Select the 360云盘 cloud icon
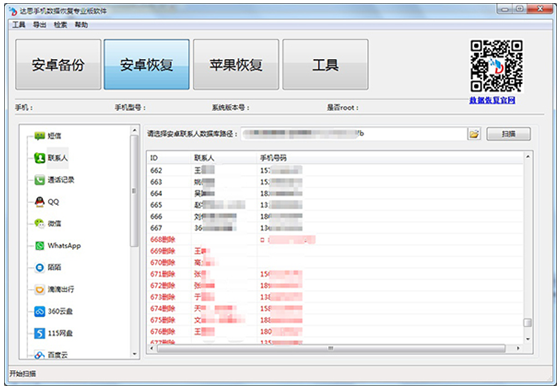Screen dimensions: 557x389 tap(39, 312)
